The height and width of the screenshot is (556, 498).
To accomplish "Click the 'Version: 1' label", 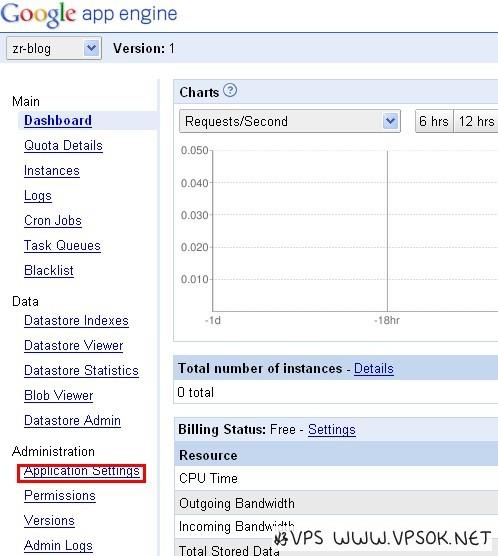I will pyautogui.click(x=144, y=49).
